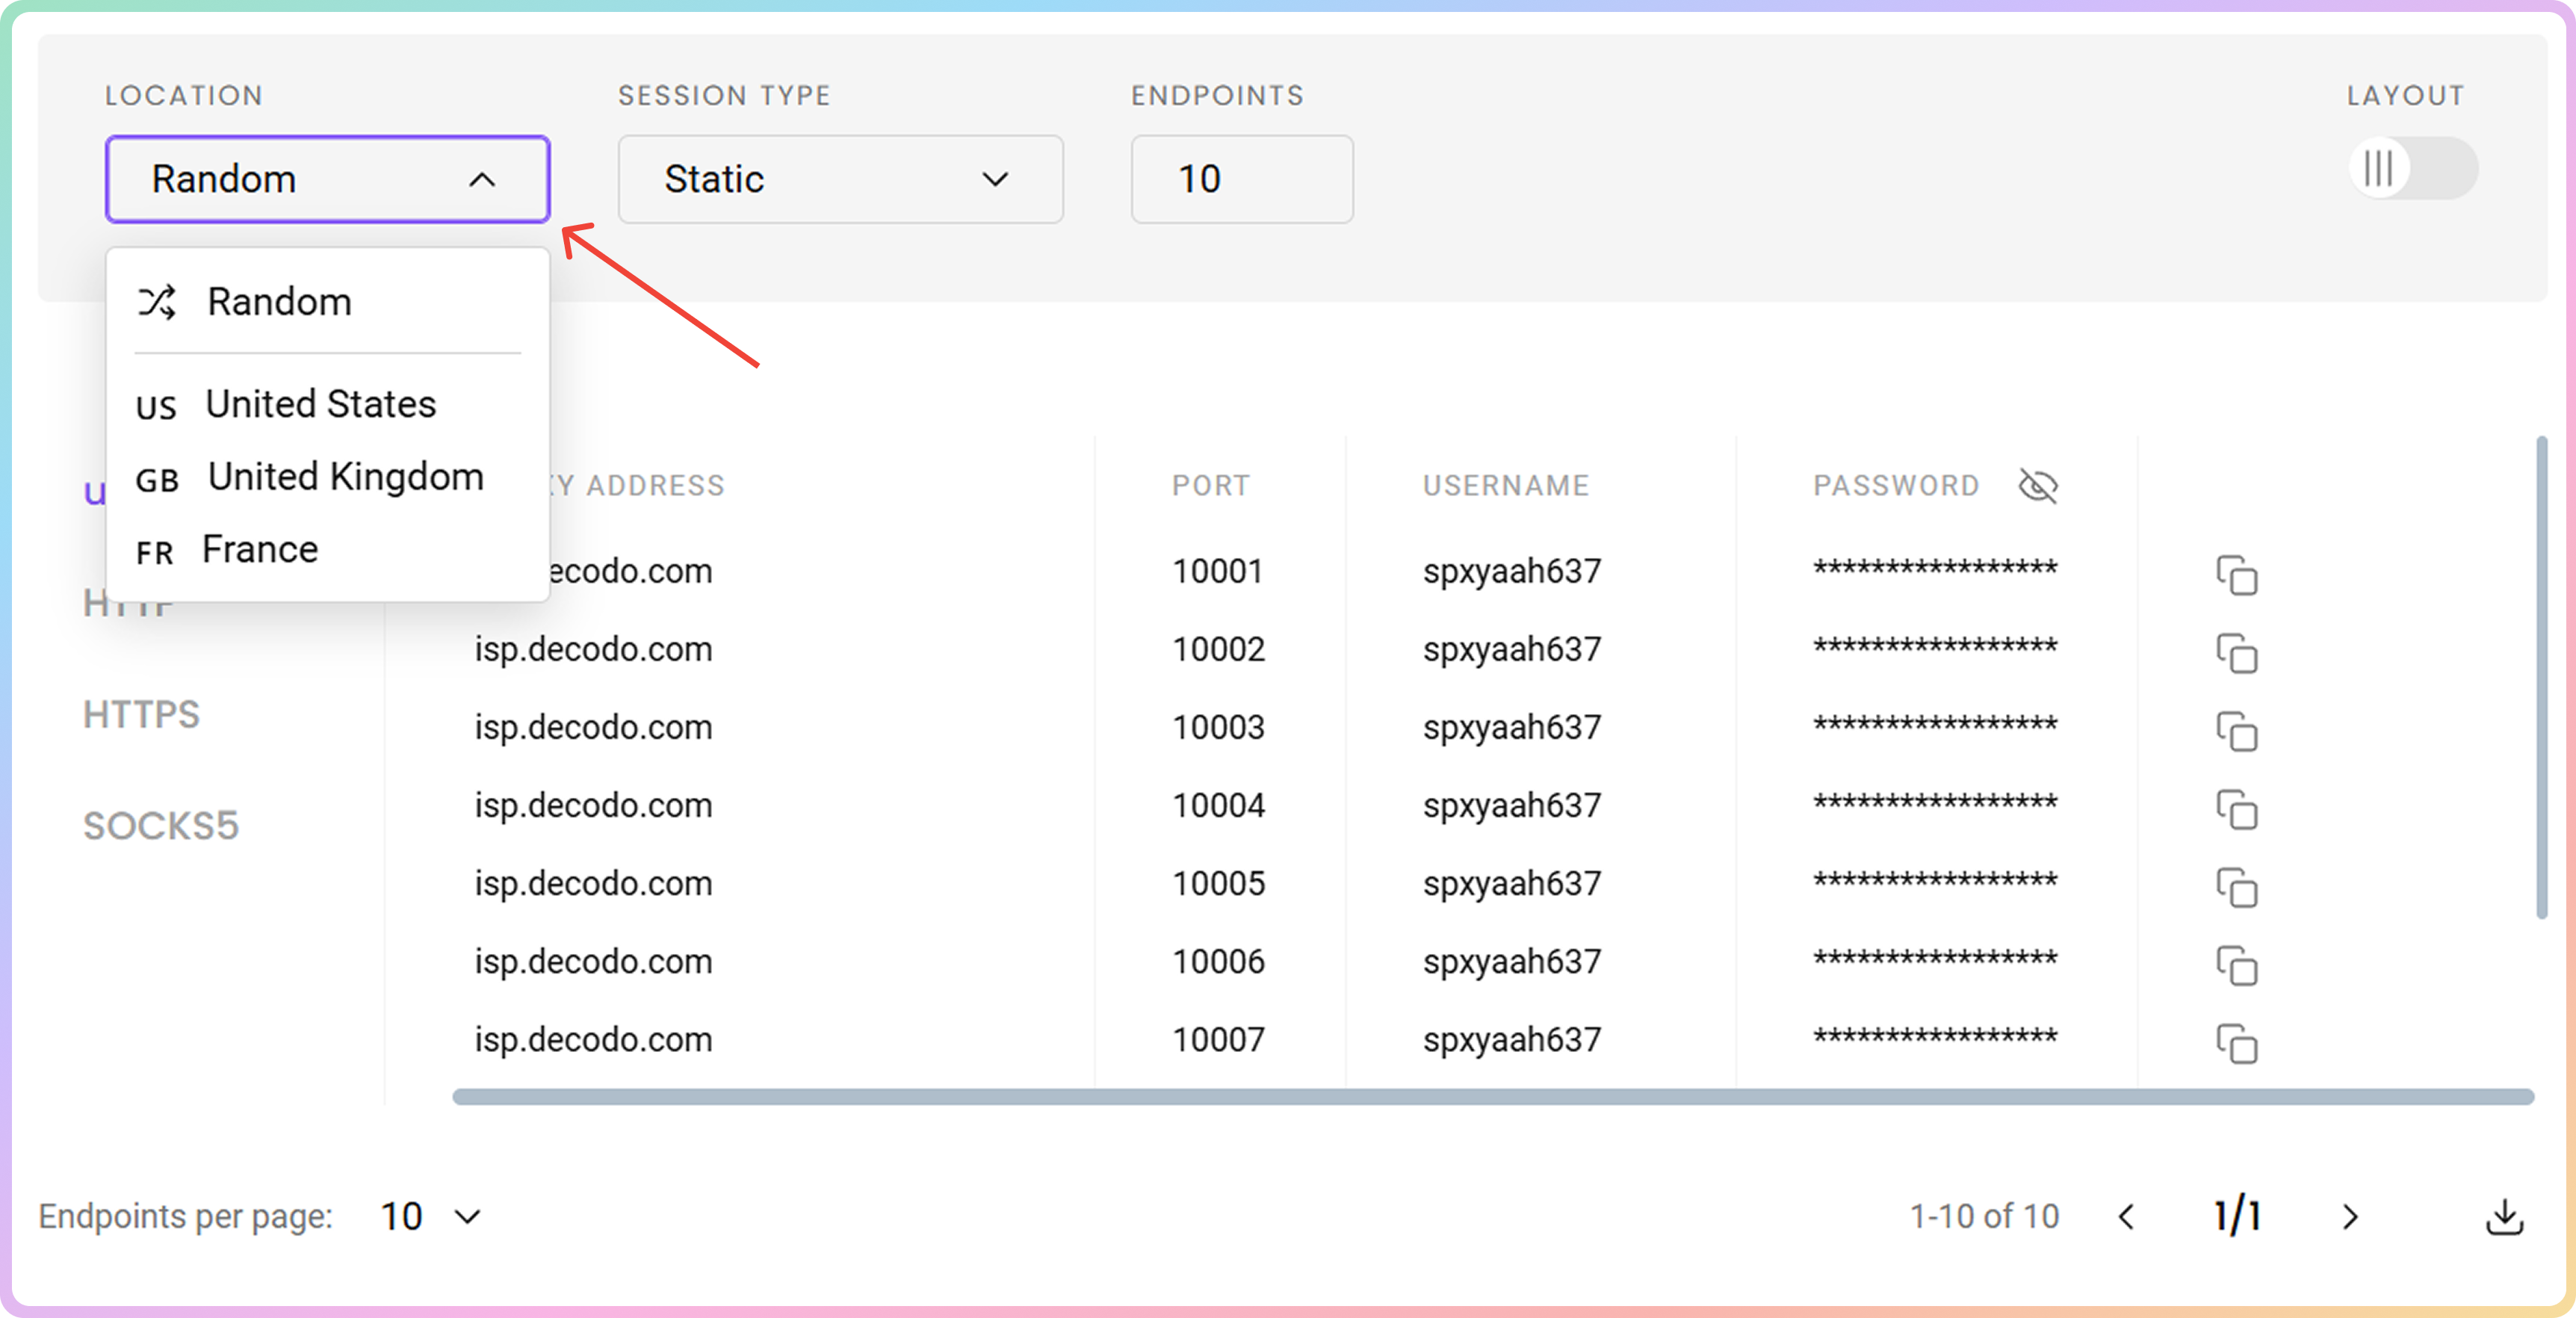2576x1318 pixels.
Task: Download the endpoints list
Action: coord(2503,1217)
